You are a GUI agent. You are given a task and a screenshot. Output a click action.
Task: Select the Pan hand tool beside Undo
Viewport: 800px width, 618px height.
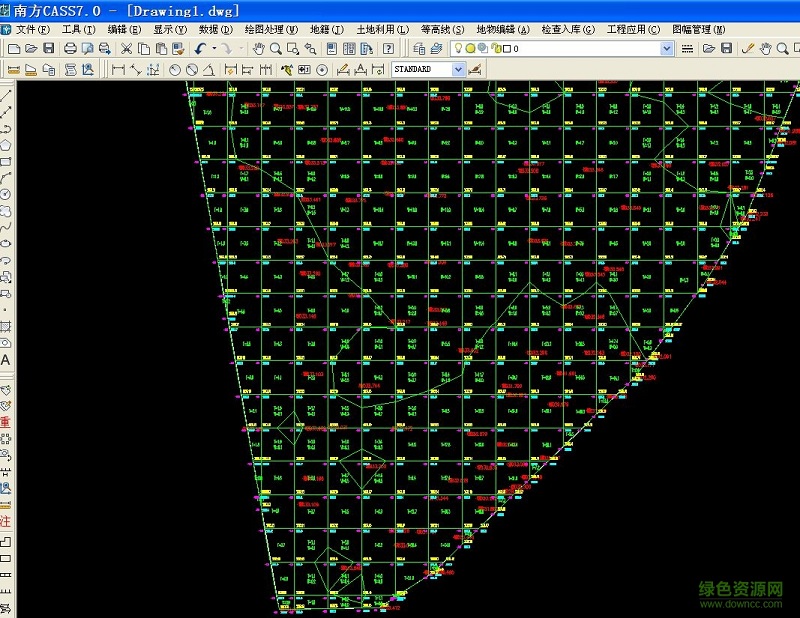point(259,48)
